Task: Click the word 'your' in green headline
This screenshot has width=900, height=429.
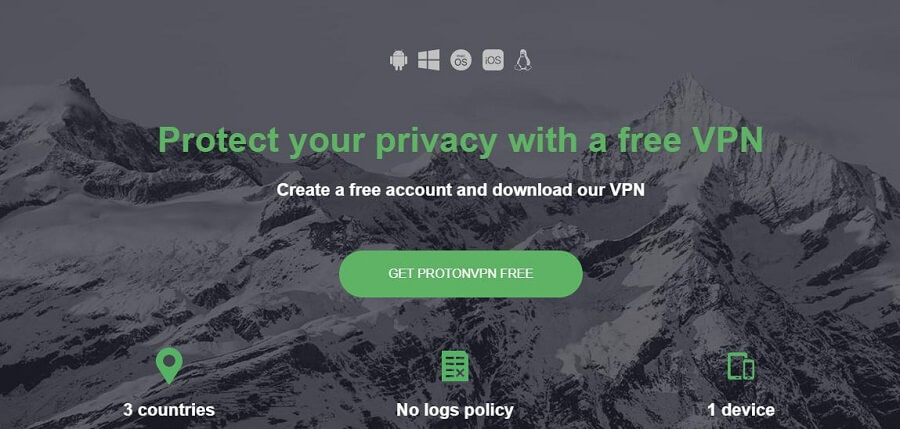Action: (x=328, y=142)
